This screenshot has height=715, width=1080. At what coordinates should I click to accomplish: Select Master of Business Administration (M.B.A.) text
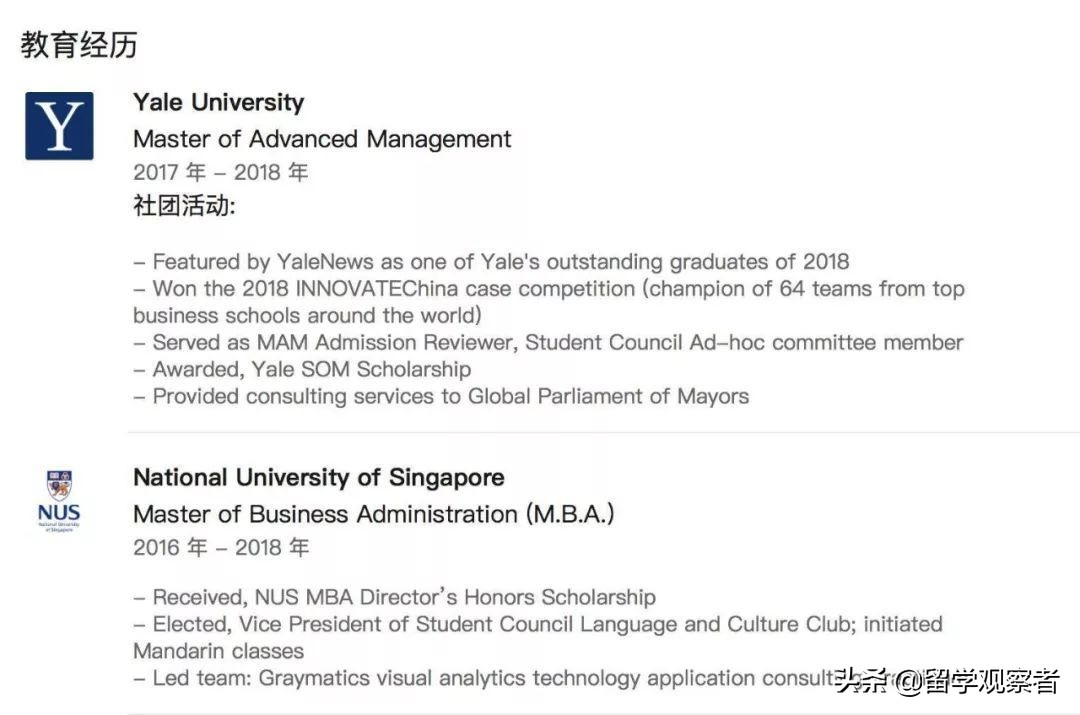pyautogui.click(x=373, y=514)
